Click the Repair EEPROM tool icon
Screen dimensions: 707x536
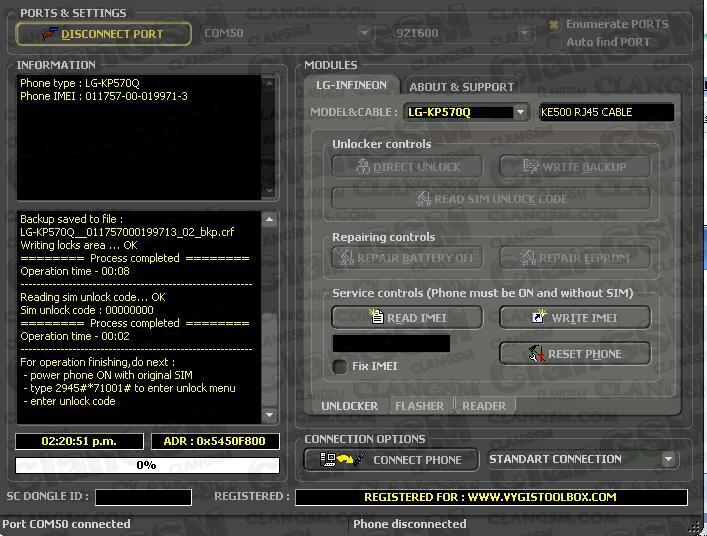click(528, 257)
